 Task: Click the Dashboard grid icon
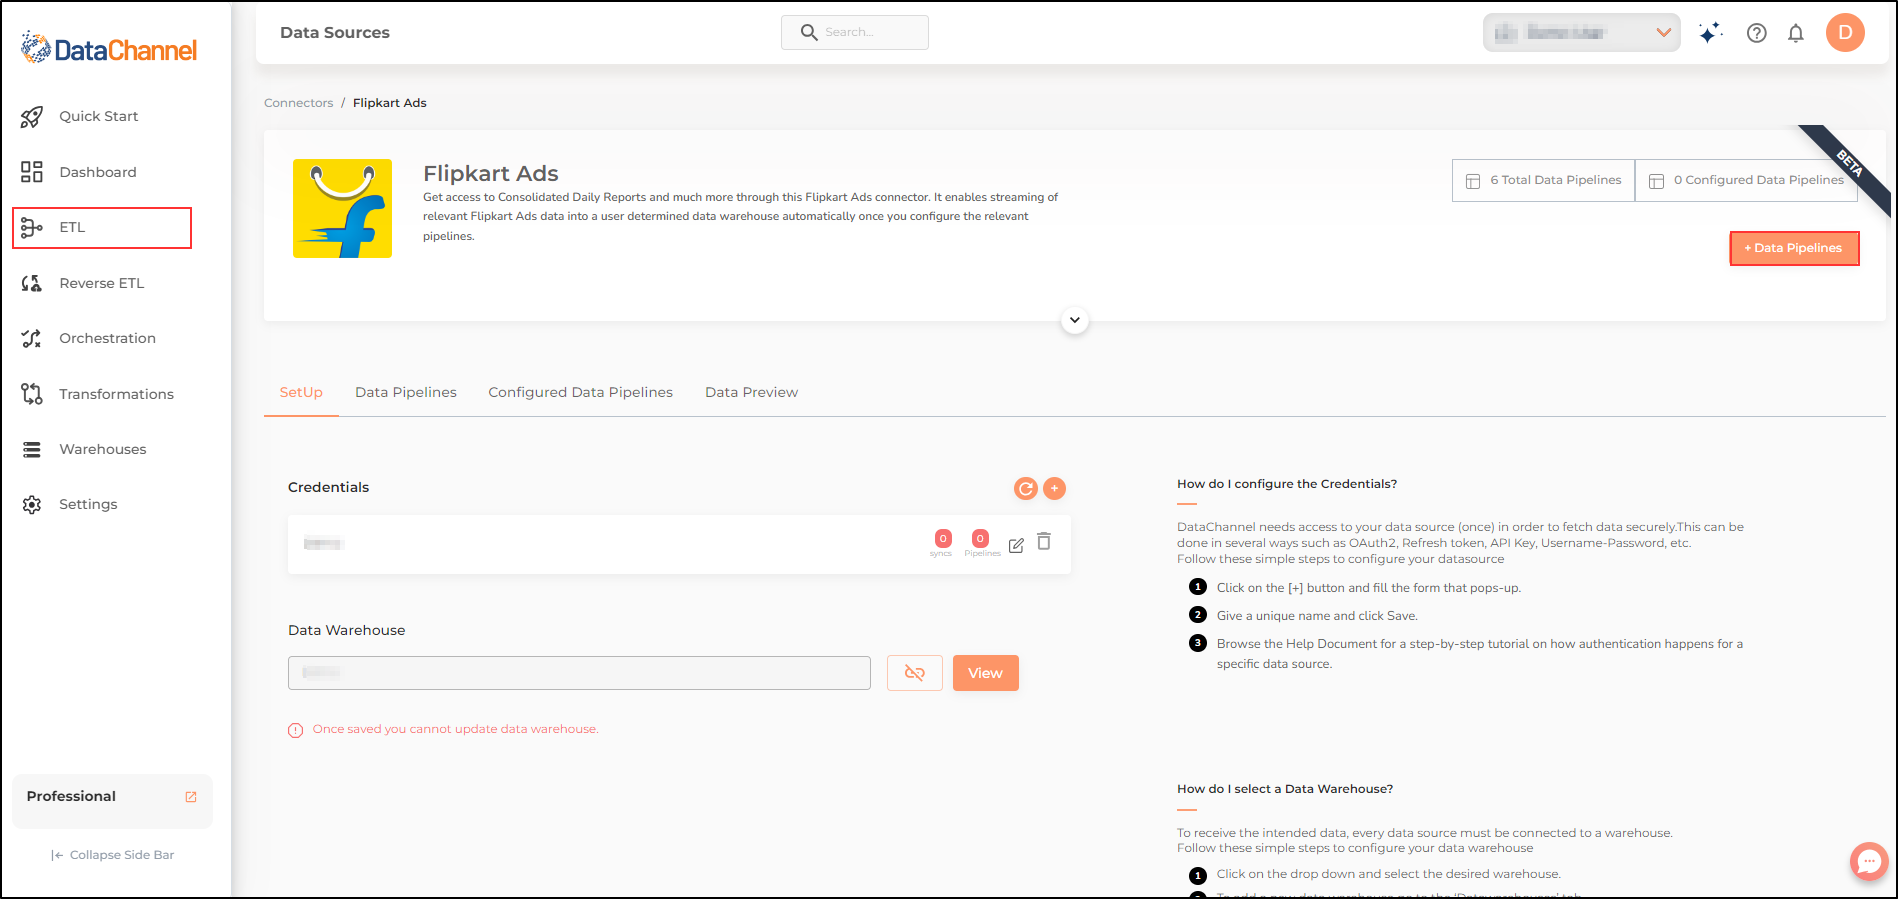tap(32, 172)
